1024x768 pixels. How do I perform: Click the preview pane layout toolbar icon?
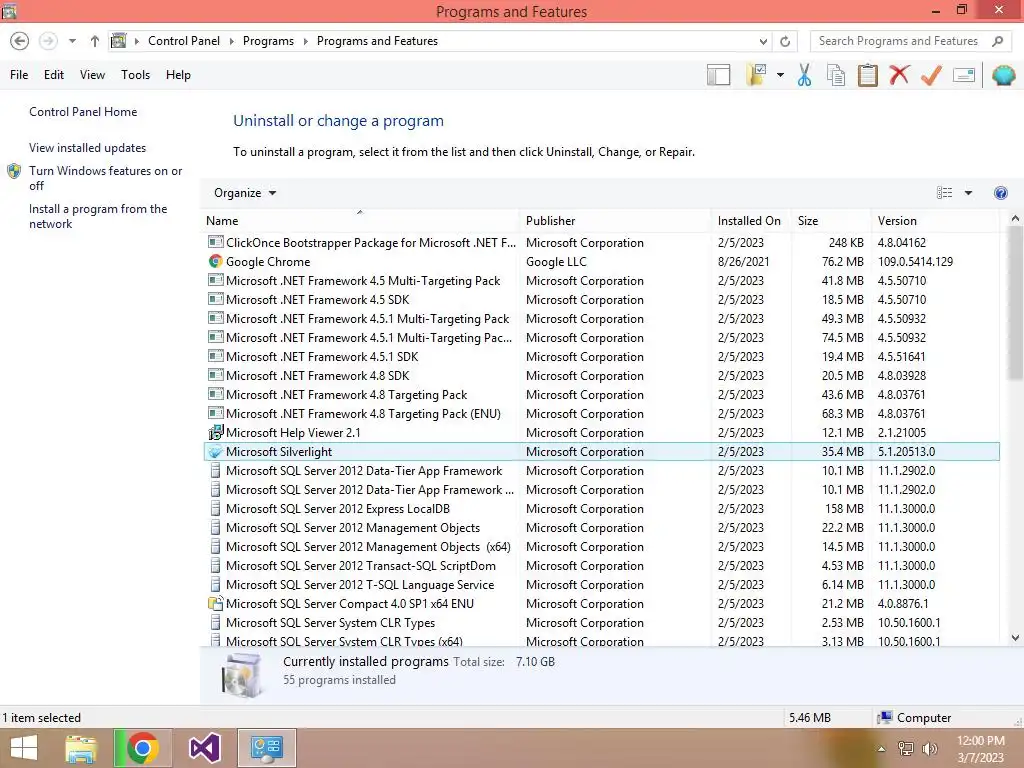(x=718, y=75)
